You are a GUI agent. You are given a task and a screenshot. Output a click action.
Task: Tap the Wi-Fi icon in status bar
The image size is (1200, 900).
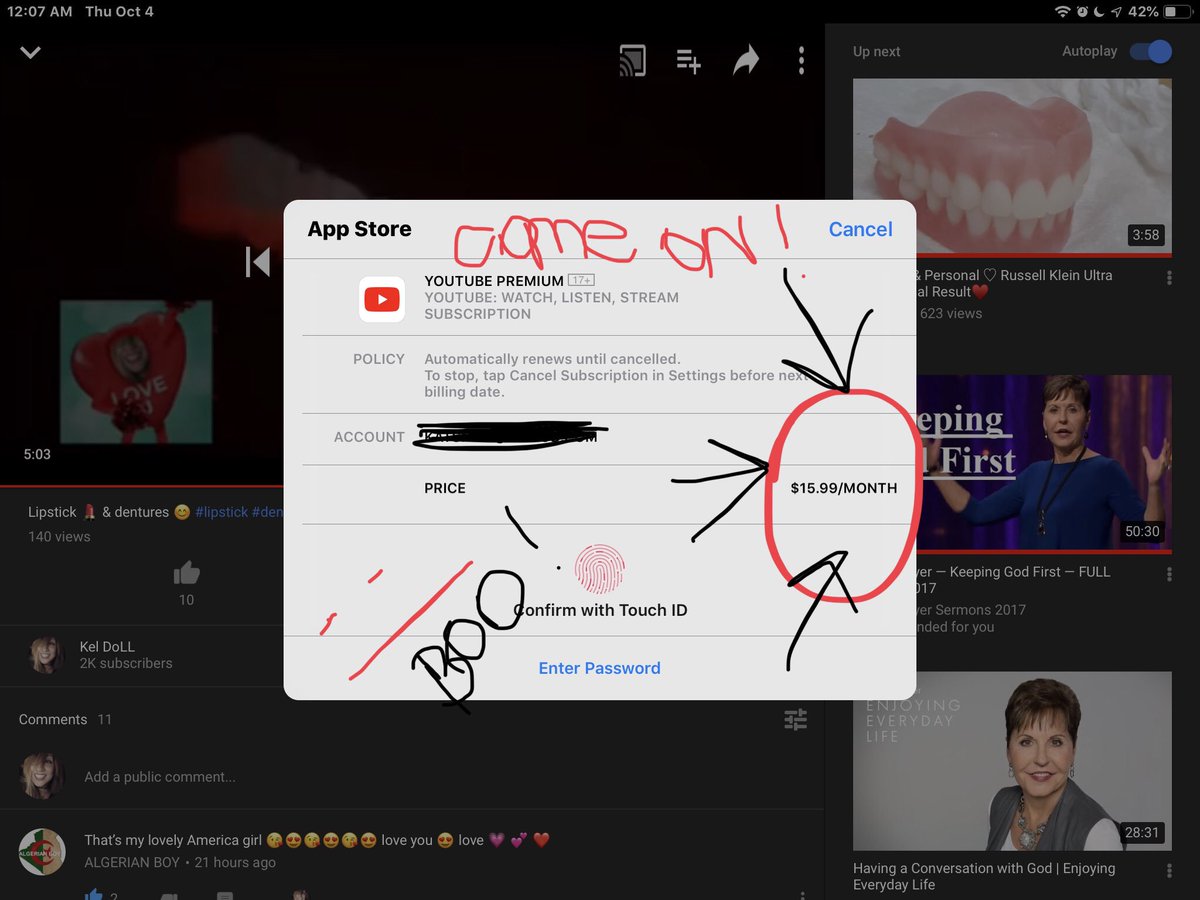coord(1062,12)
